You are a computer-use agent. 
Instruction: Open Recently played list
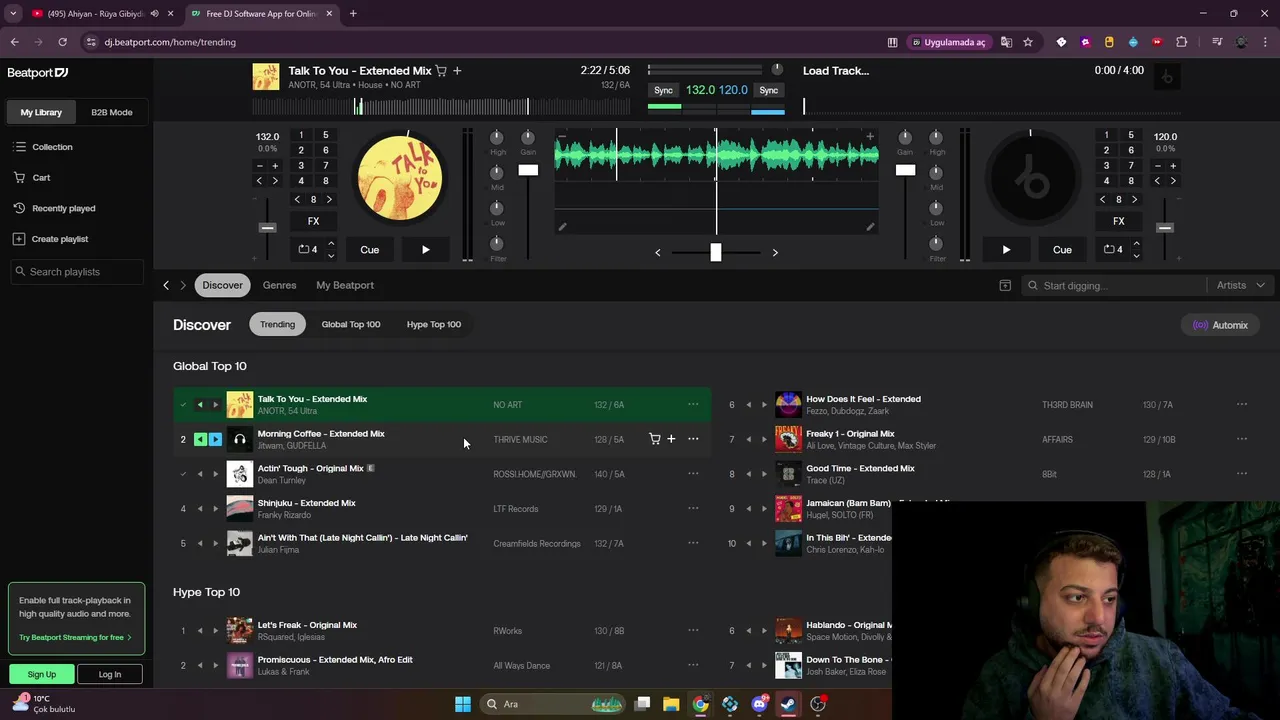(x=63, y=208)
